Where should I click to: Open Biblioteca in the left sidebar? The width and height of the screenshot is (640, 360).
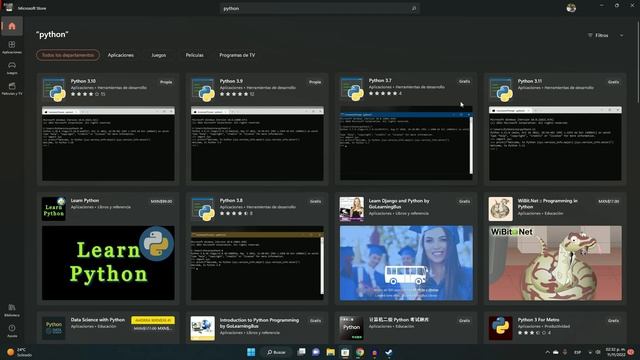[12, 310]
